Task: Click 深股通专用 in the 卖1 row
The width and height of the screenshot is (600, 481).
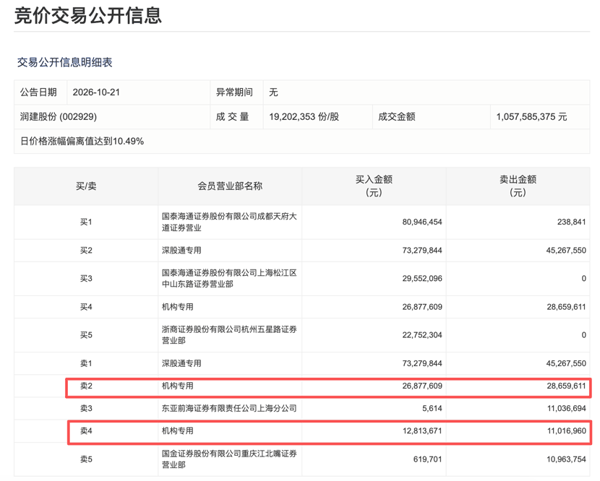Action: click(x=181, y=364)
